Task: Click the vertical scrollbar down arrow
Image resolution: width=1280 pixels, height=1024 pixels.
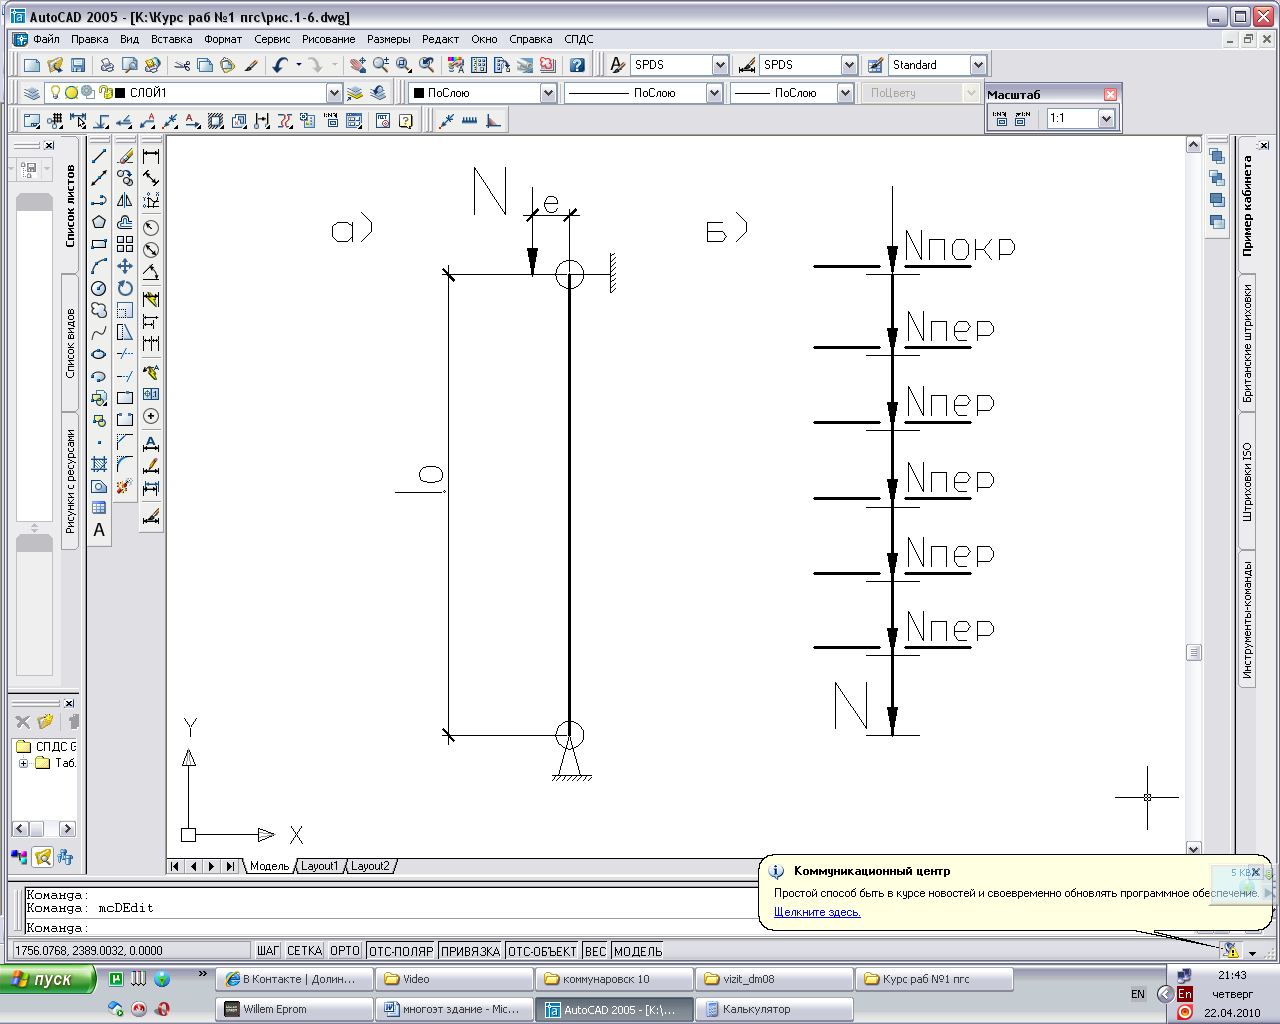Action: 1193,849
